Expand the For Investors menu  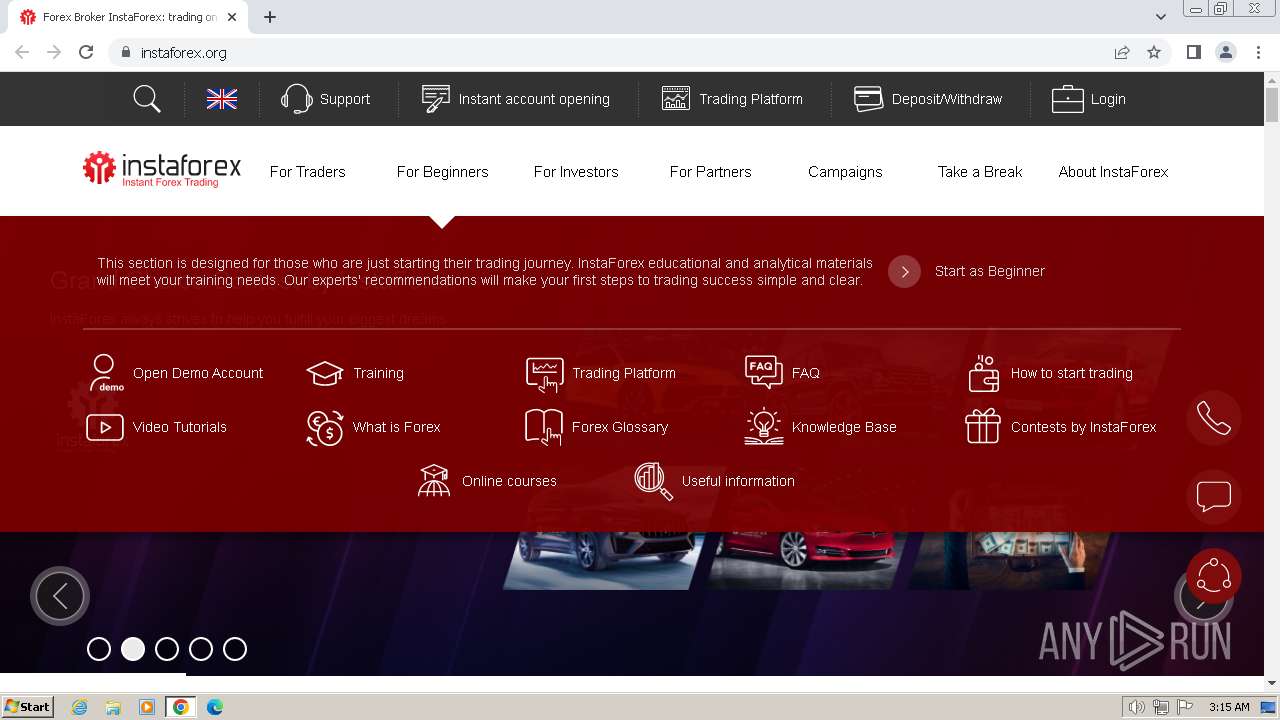click(576, 172)
